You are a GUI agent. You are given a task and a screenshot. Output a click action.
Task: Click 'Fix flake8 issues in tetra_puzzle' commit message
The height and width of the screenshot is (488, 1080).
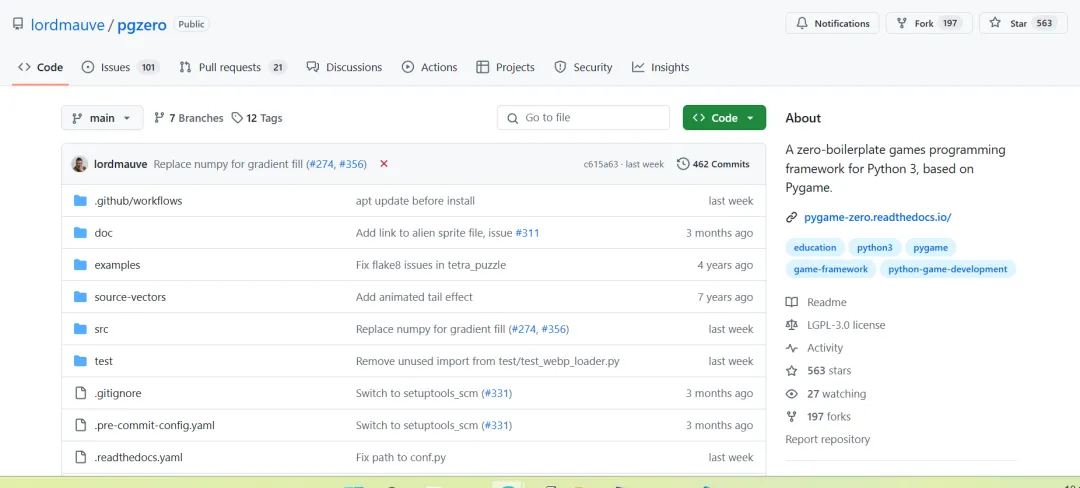pyautogui.click(x=430, y=265)
